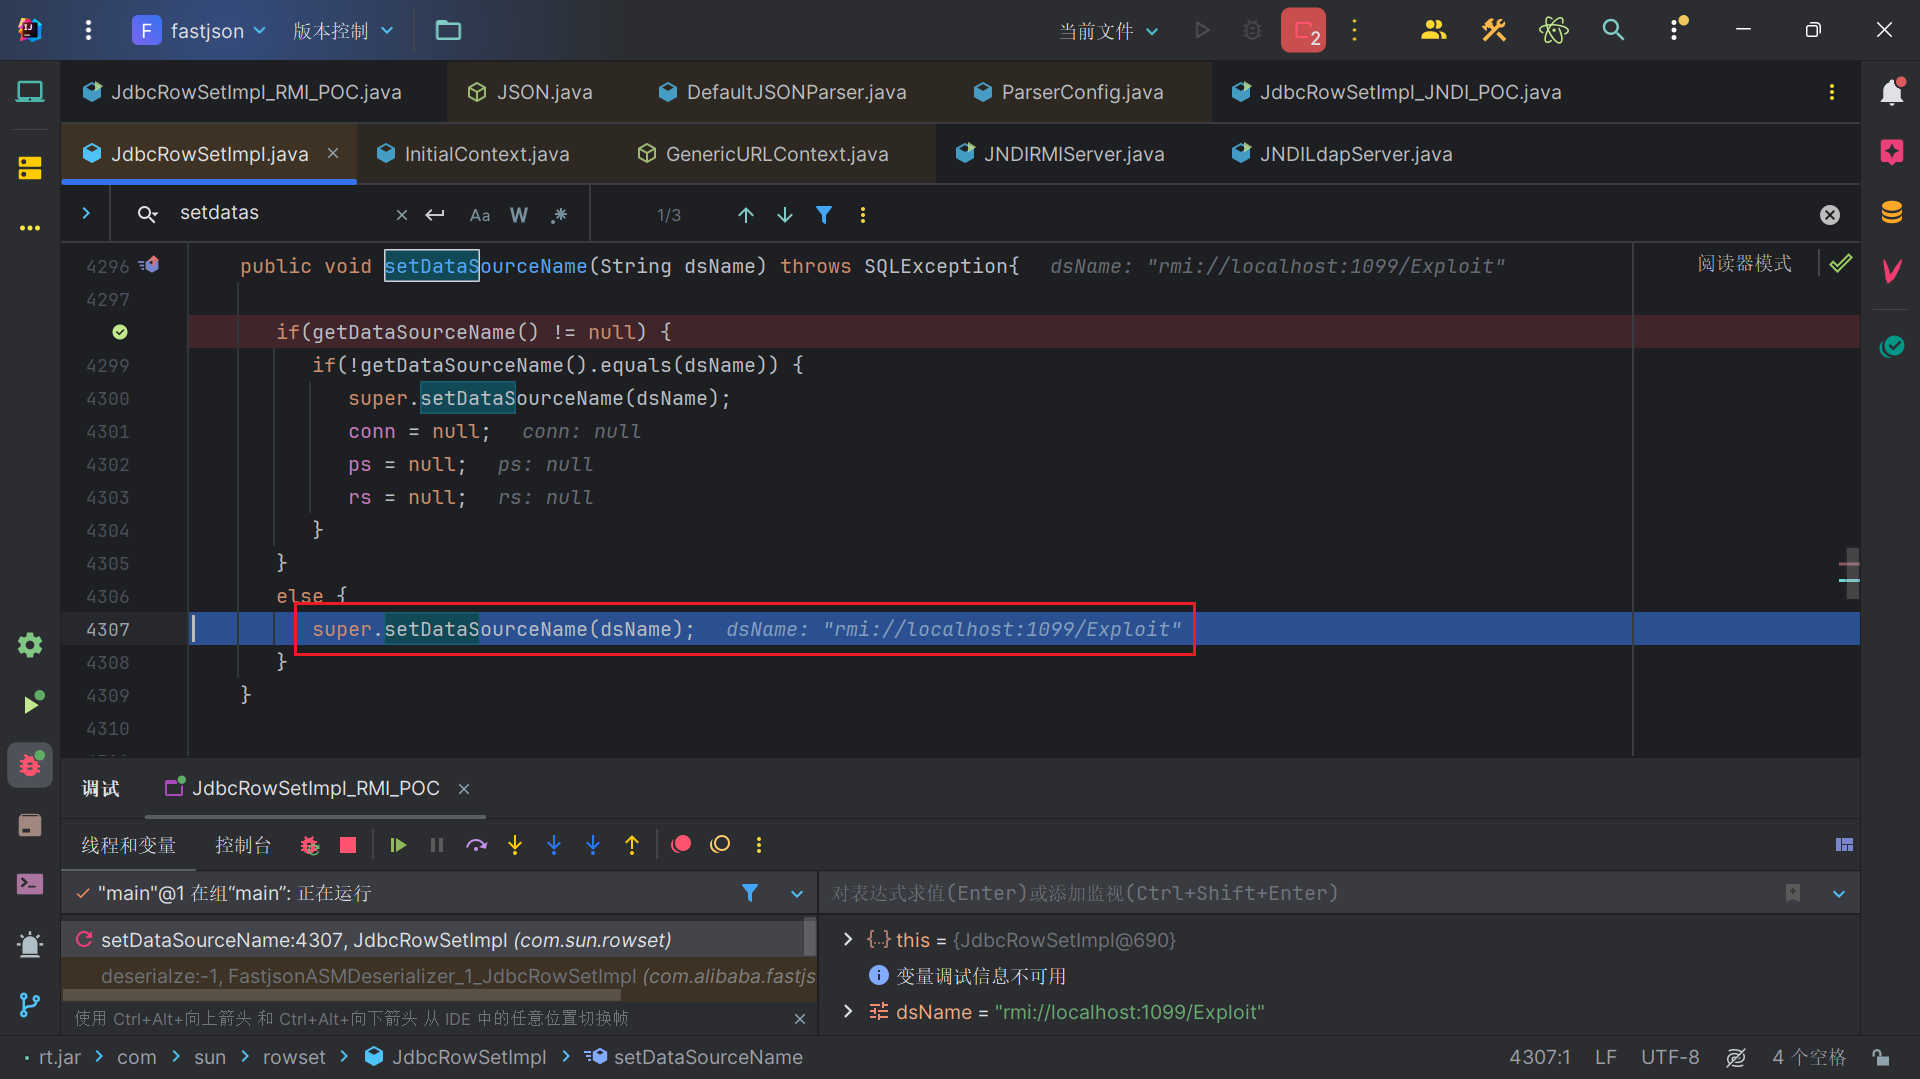This screenshot has width=1920, height=1079.
Task: Switch to DefaultJSONParser.java tab
Action: (x=783, y=92)
